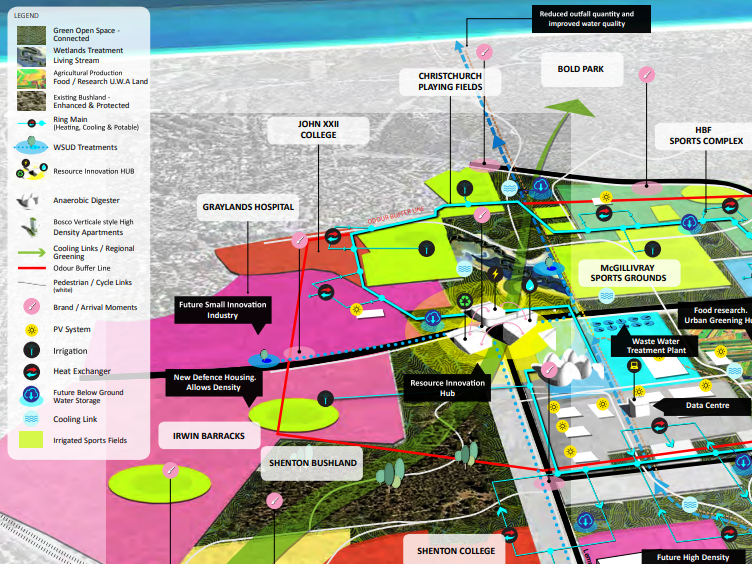Select the Food research Urban Greening callout
Viewport: 752px width, 564px height.
click(716, 316)
